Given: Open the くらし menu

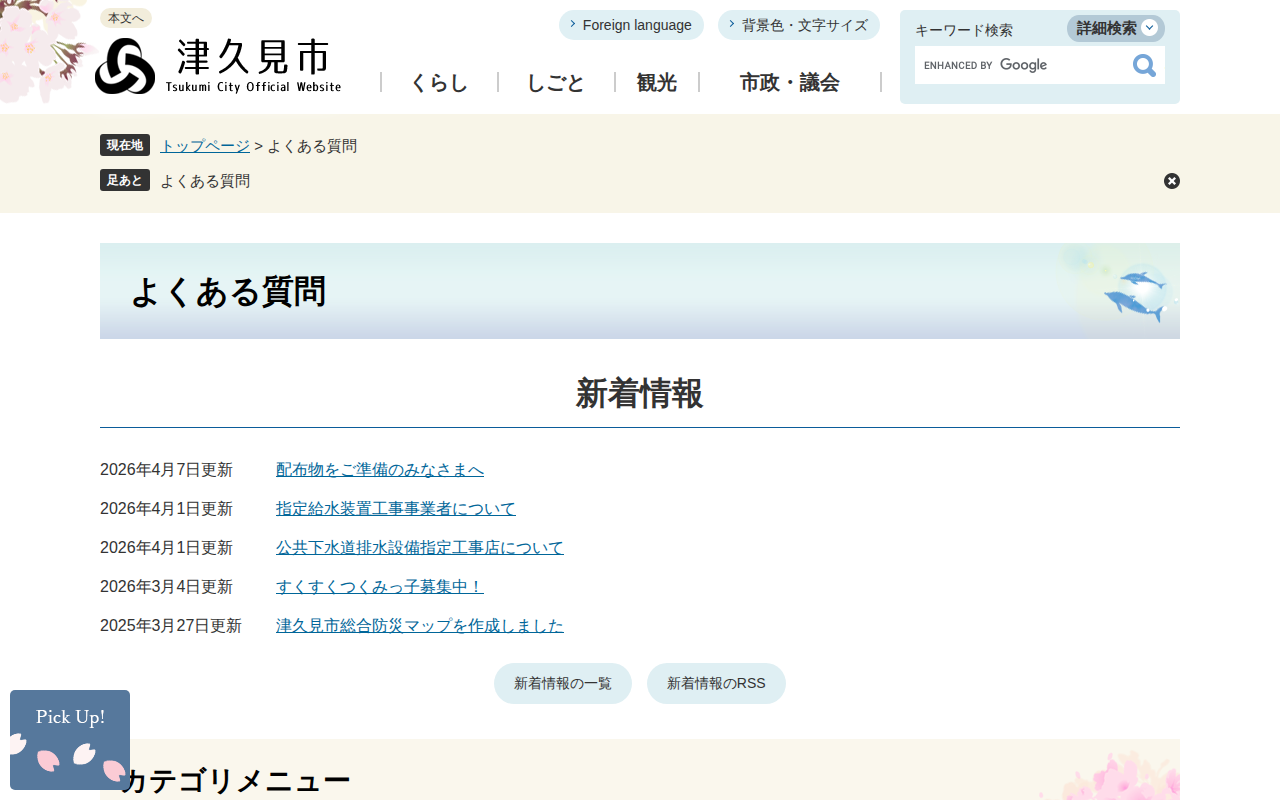Looking at the screenshot, I should tap(439, 83).
